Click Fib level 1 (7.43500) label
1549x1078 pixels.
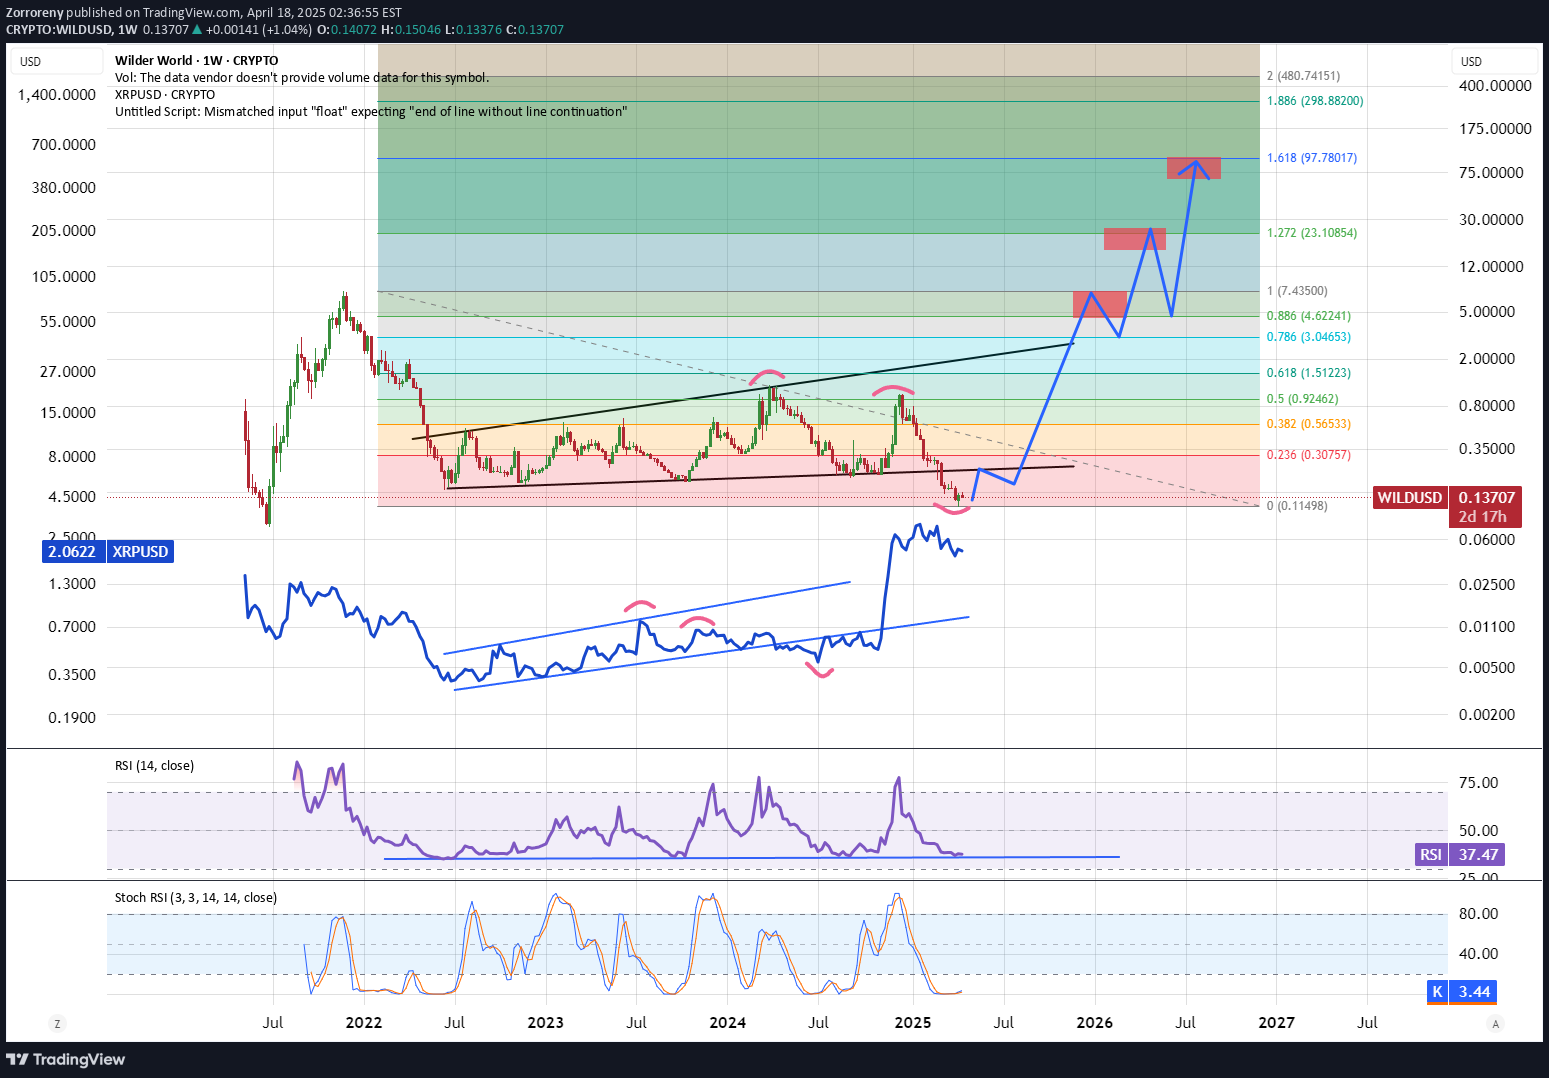click(1297, 291)
